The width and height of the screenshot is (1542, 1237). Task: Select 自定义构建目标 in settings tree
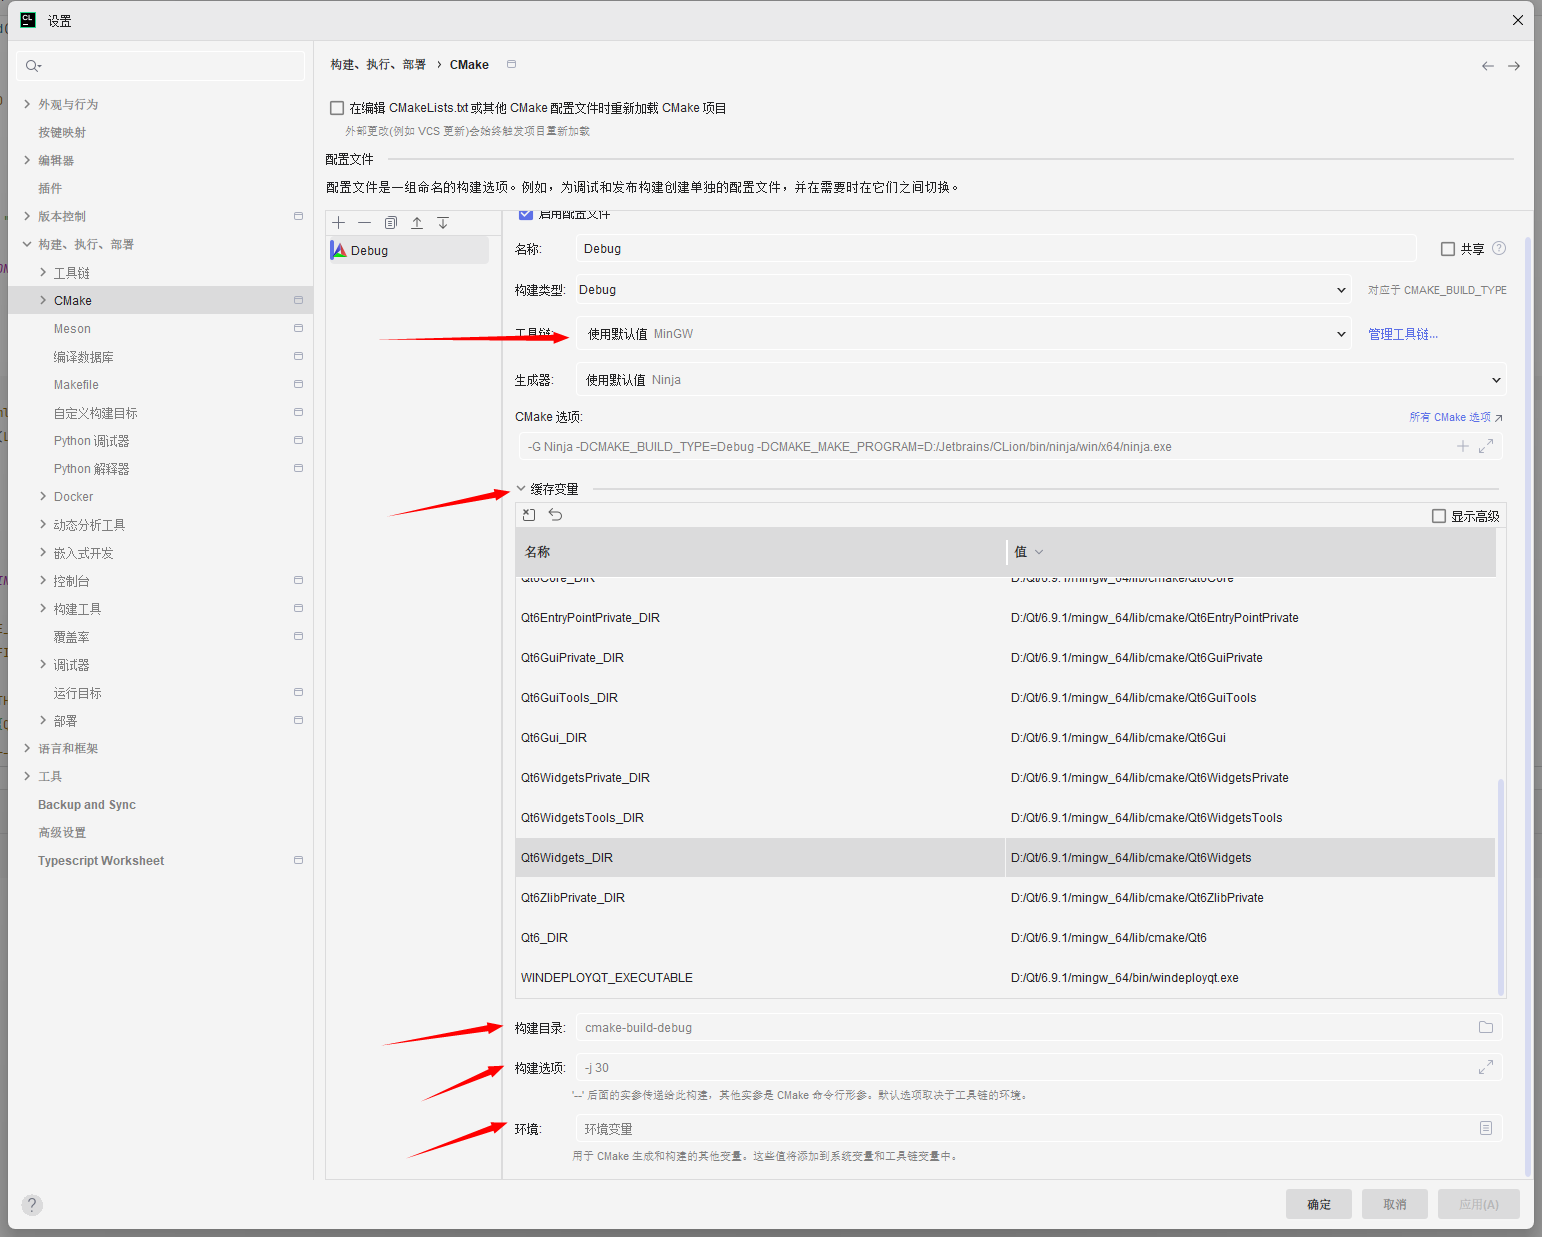click(x=96, y=413)
